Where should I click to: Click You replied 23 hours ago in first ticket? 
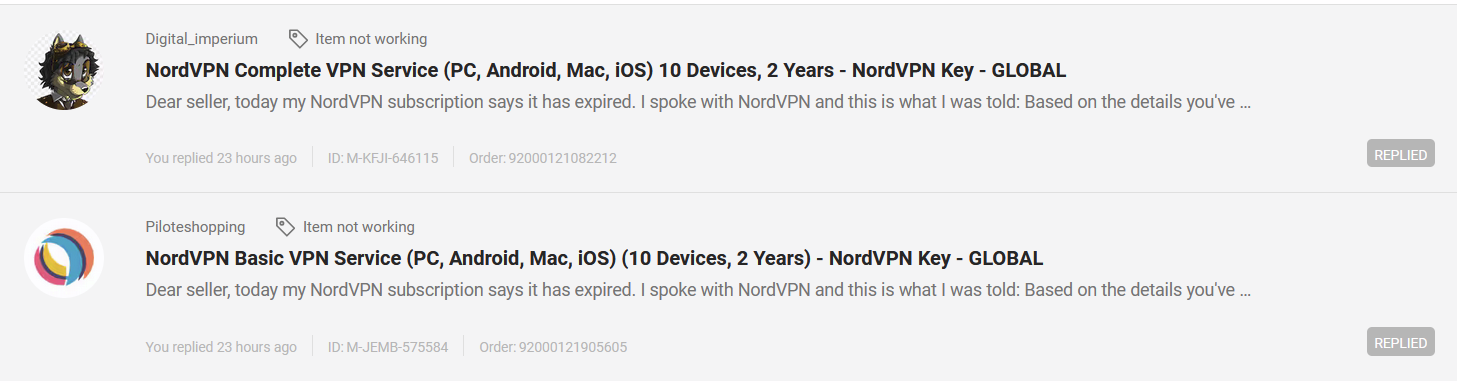(221, 158)
